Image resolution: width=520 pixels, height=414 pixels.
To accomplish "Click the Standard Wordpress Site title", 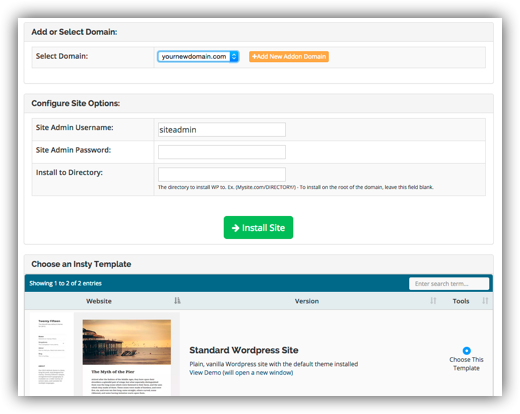I will point(244,350).
